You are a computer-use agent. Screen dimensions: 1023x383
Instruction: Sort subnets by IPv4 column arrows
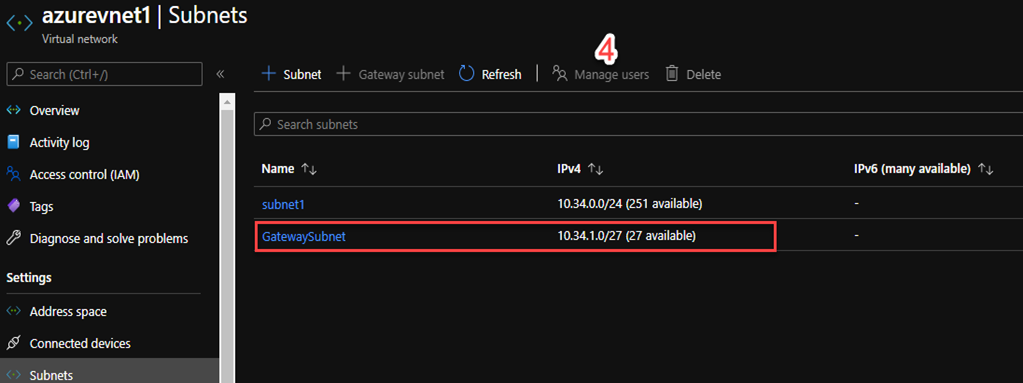click(x=595, y=169)
